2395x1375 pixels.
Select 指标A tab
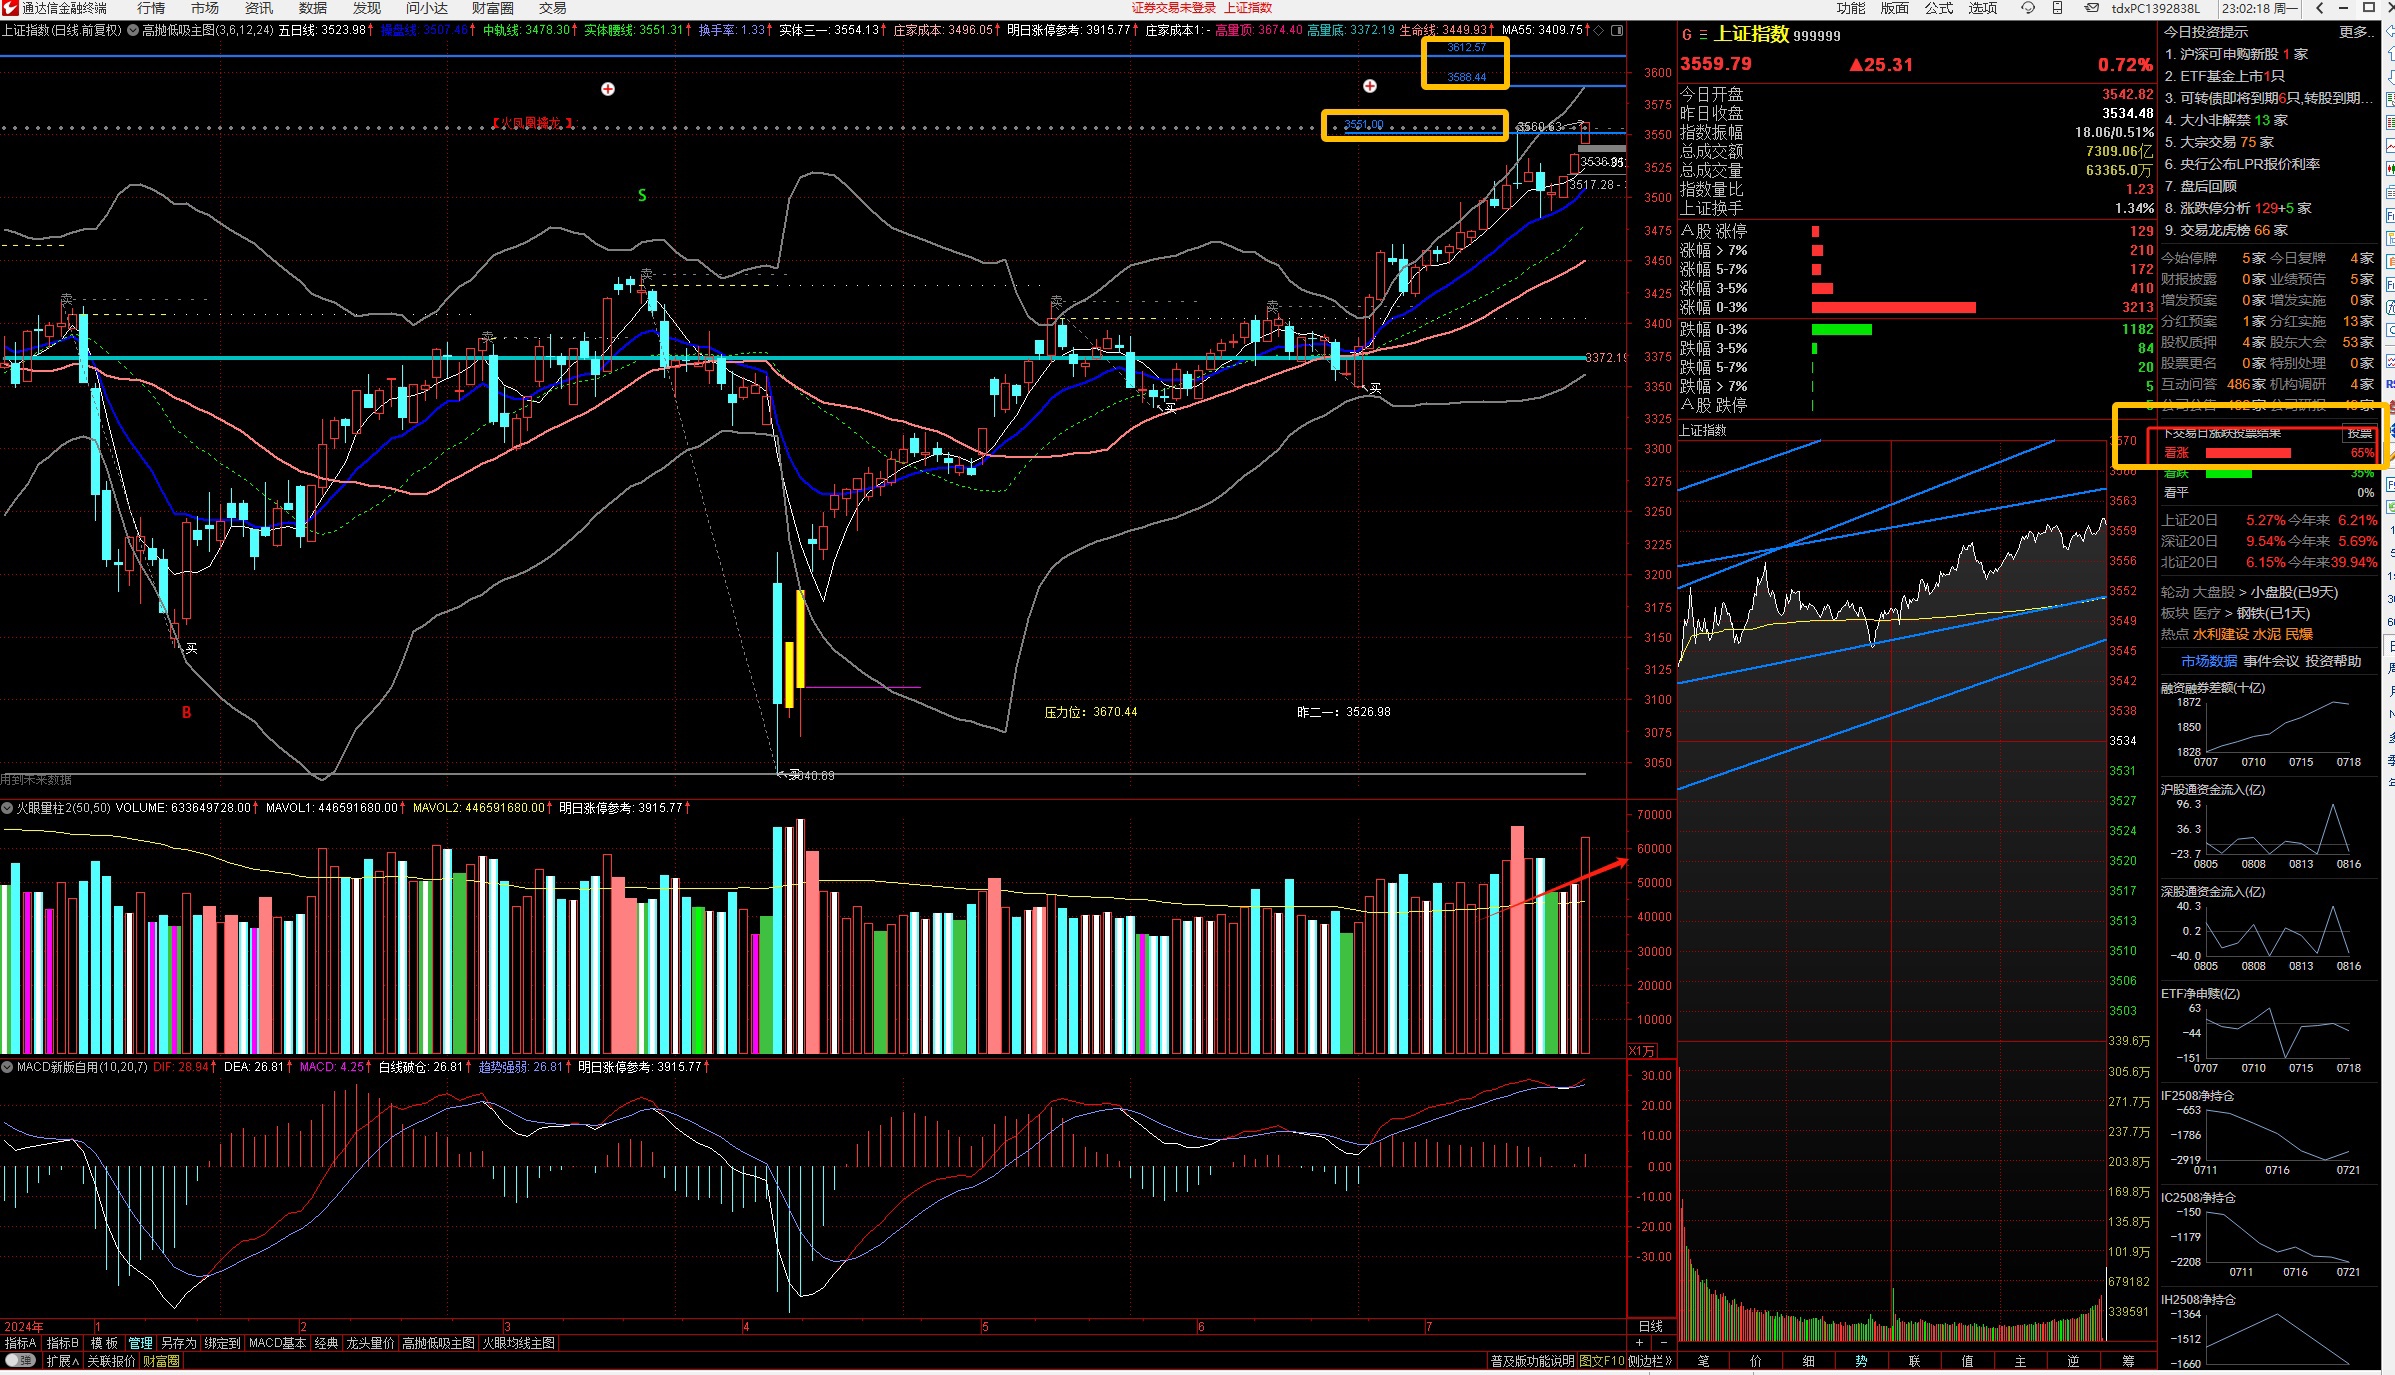(x=20, y=1343)
